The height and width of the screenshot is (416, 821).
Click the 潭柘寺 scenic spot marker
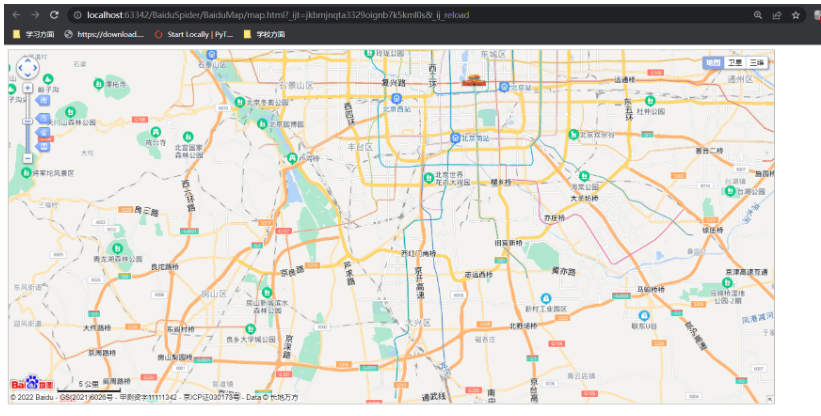[x=98, y=84]
